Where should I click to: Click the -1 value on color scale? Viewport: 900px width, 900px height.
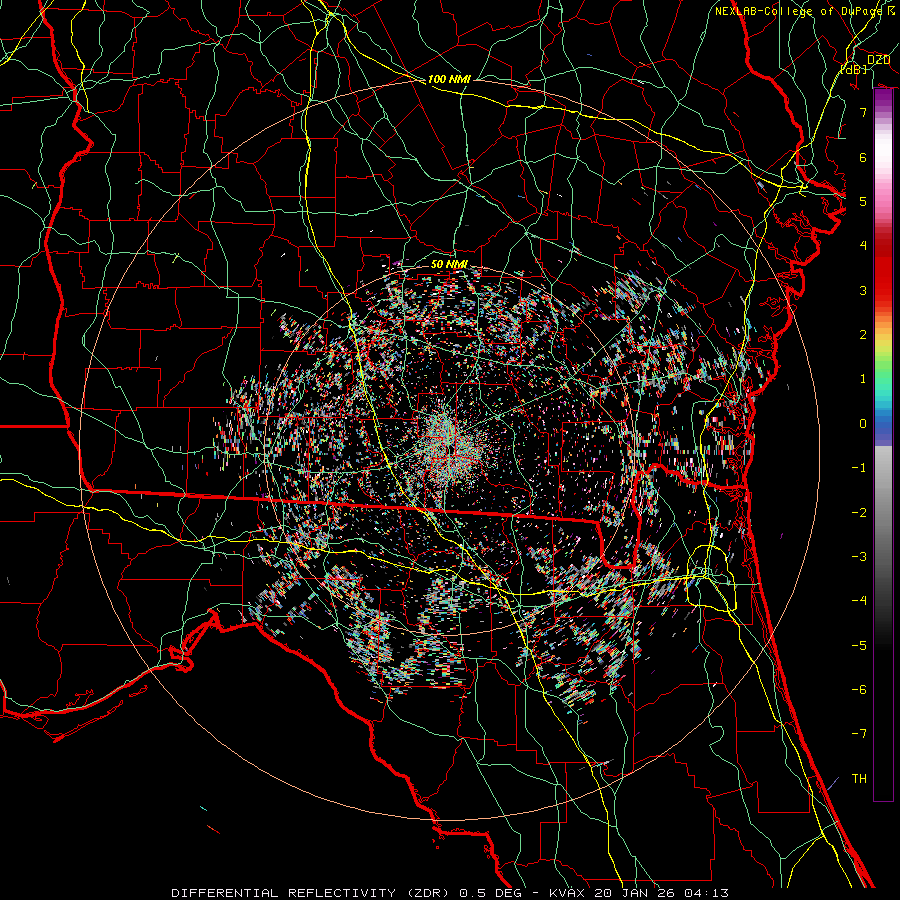859,468
